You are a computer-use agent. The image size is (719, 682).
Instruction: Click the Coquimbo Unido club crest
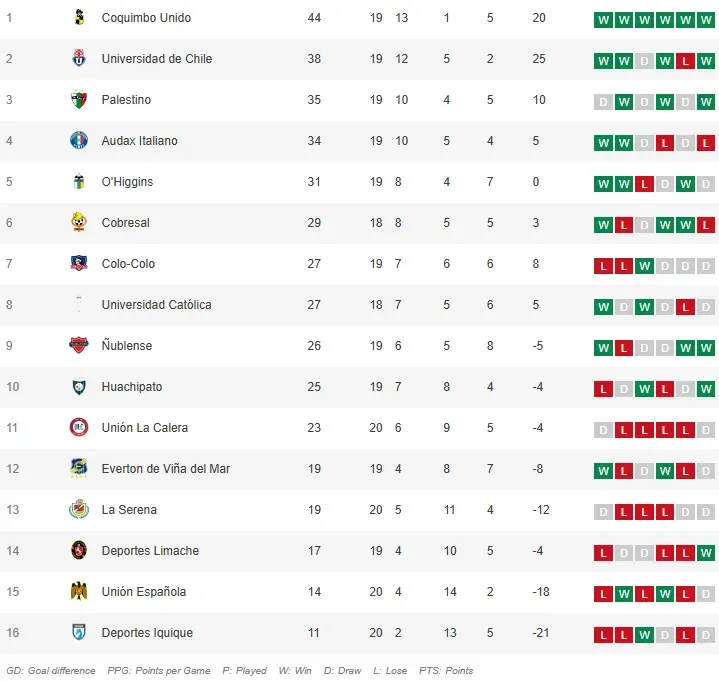click(79, 18)
